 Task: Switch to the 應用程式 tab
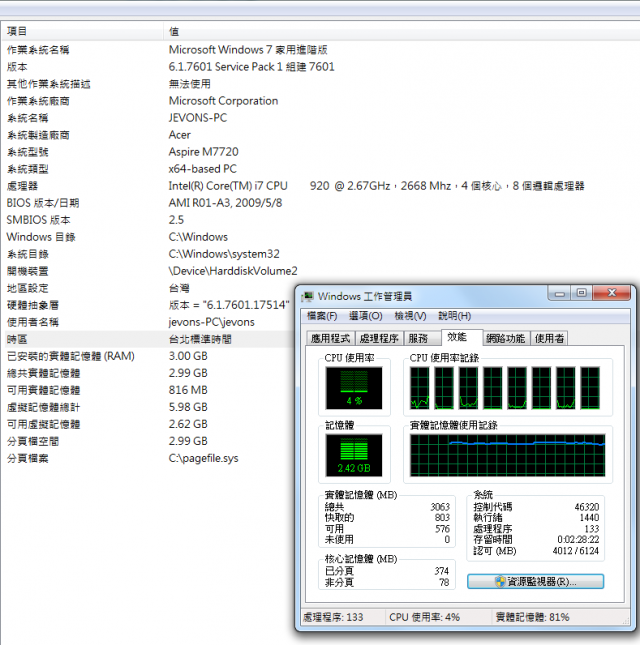[x=330, y=339]
